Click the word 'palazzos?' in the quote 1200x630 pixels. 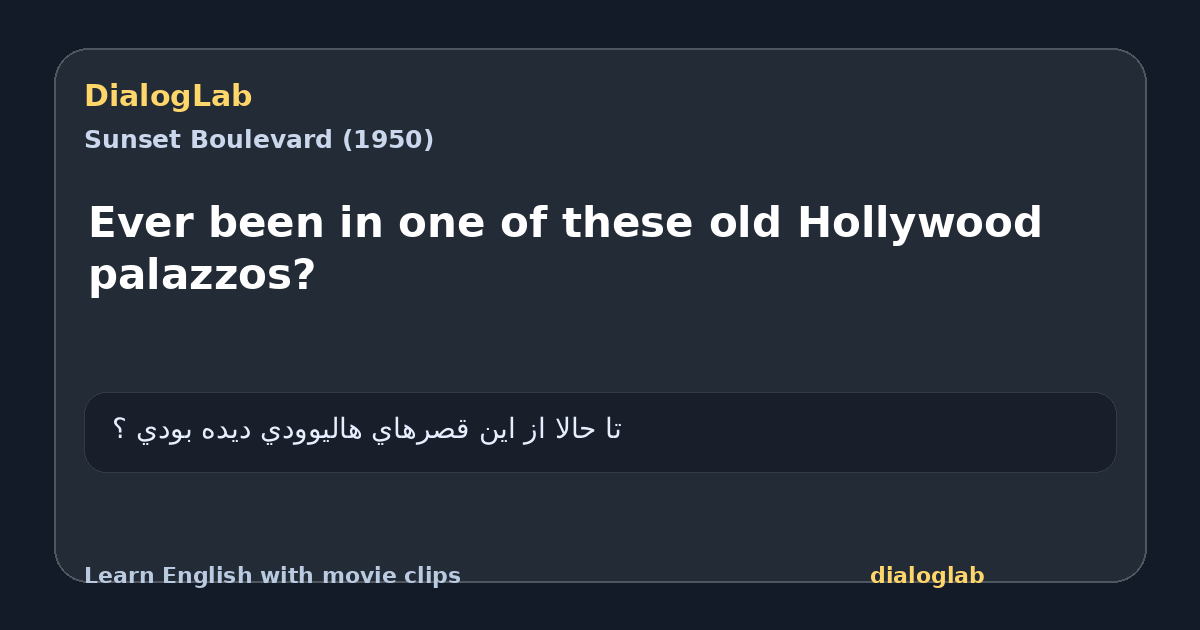tap(202, 274)
